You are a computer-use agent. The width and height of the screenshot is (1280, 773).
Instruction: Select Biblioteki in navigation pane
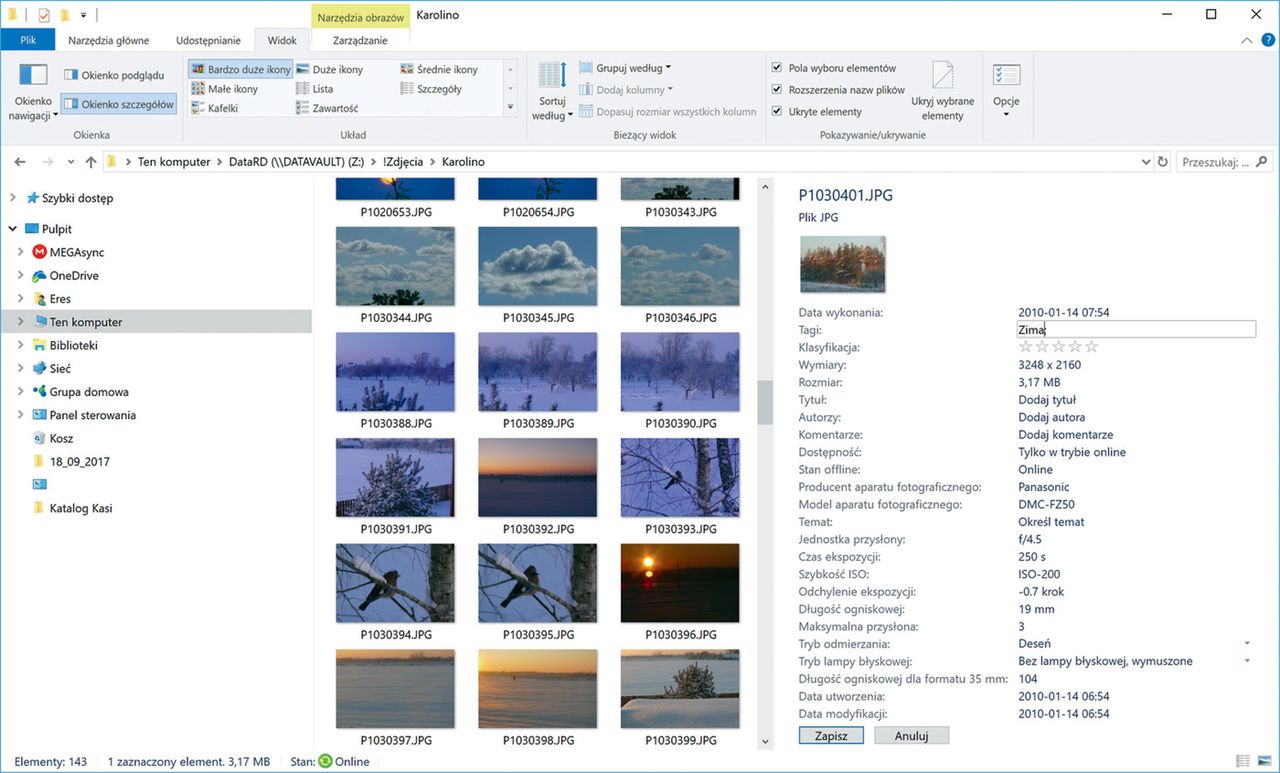click(73, 345)
